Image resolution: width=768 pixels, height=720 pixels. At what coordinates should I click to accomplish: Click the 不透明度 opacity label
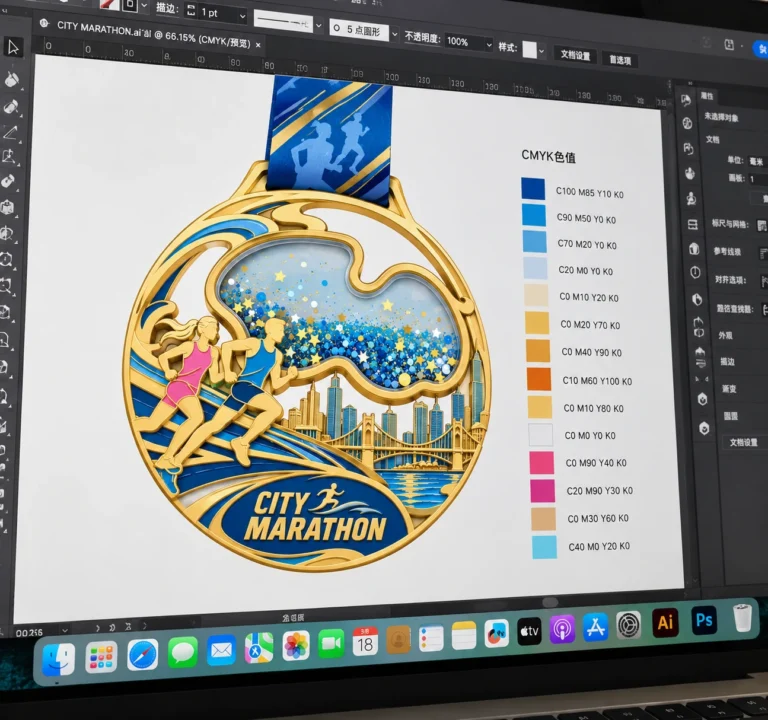coord(422,37)
